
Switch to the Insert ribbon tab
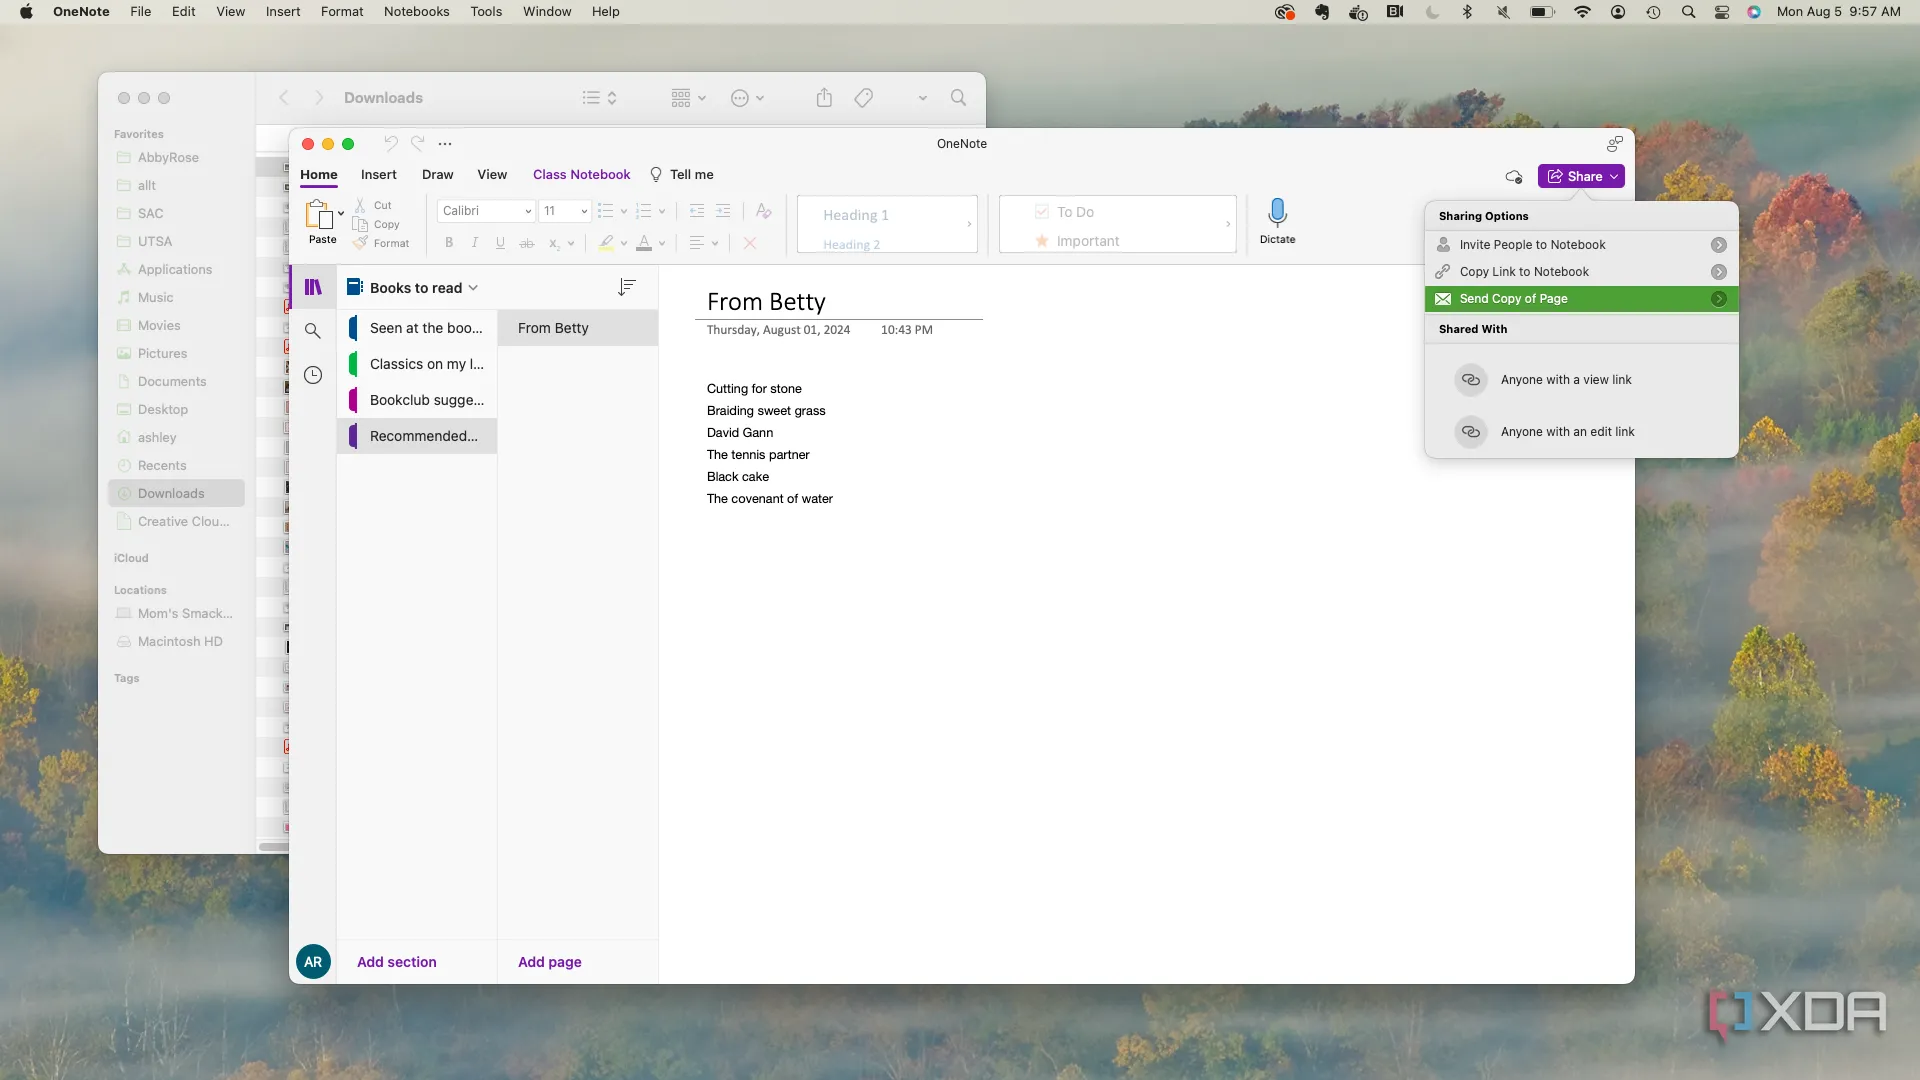pos(379,175)
